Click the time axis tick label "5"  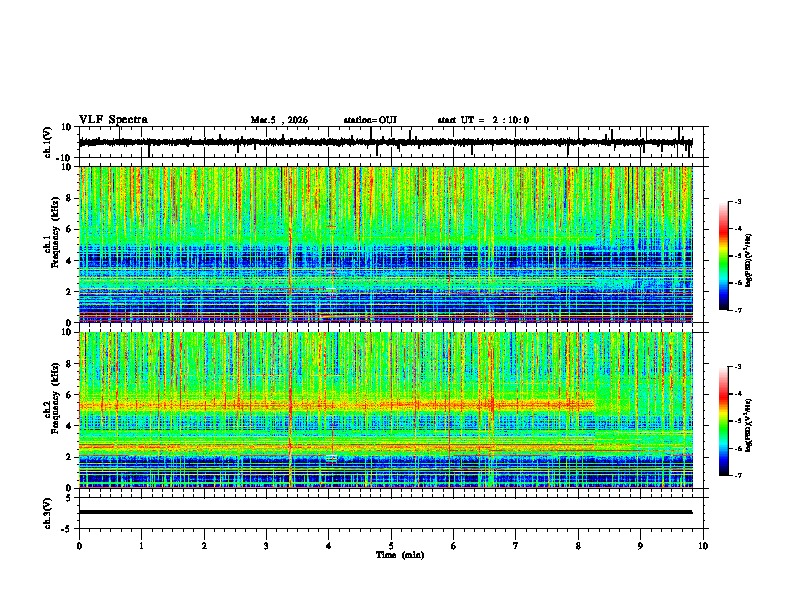pyautogui.click(x=391, y=546)
